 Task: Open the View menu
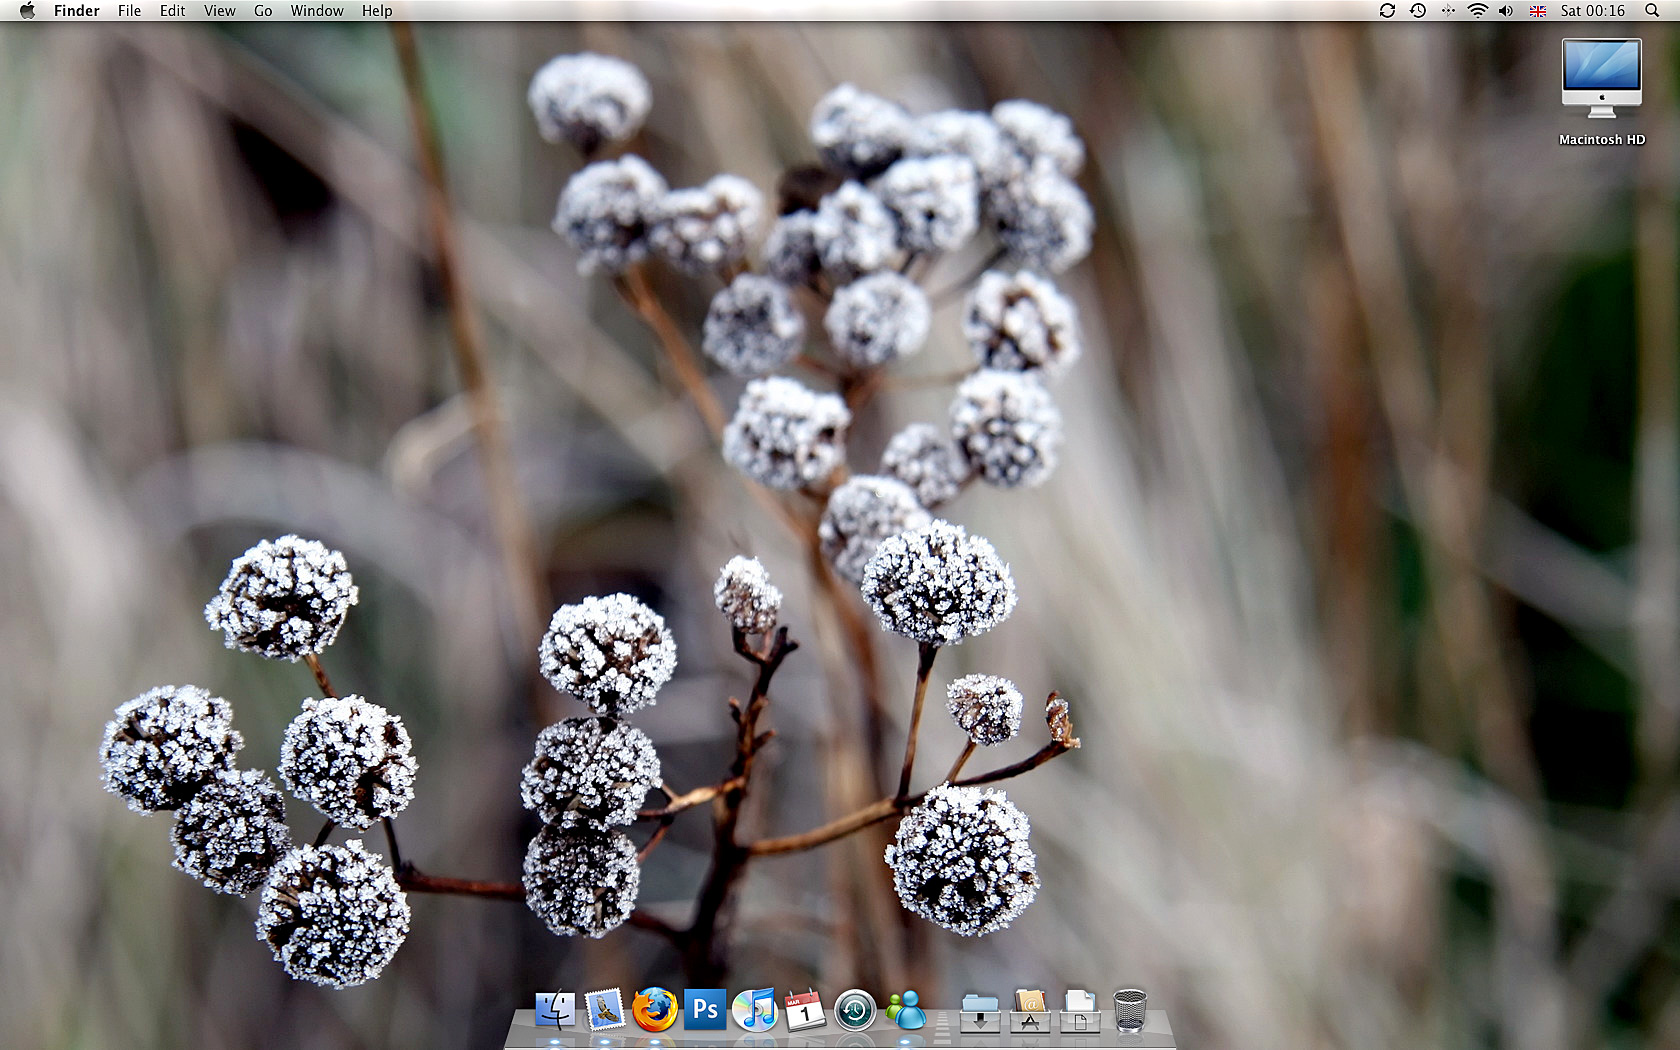219,11
